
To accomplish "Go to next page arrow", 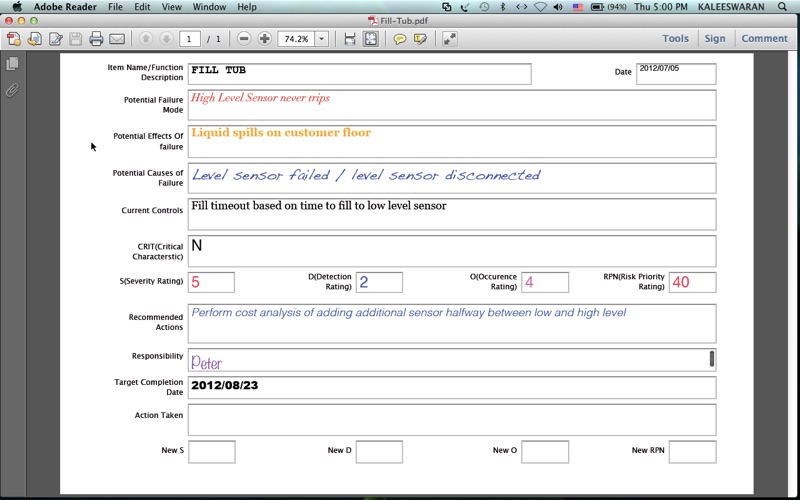I will click(x=166, y=39).
